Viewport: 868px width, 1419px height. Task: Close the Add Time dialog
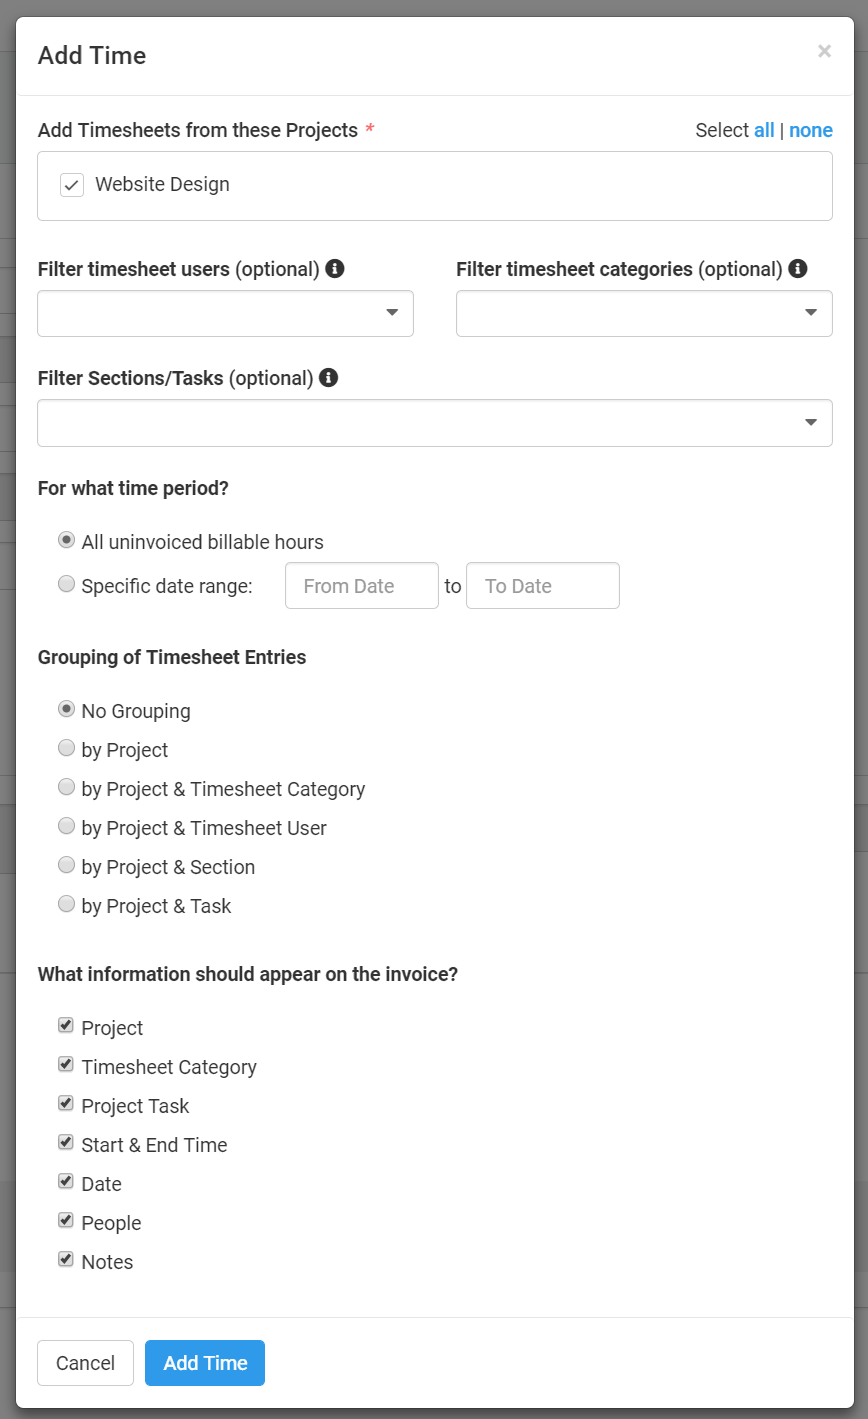[x=824, y=51]
